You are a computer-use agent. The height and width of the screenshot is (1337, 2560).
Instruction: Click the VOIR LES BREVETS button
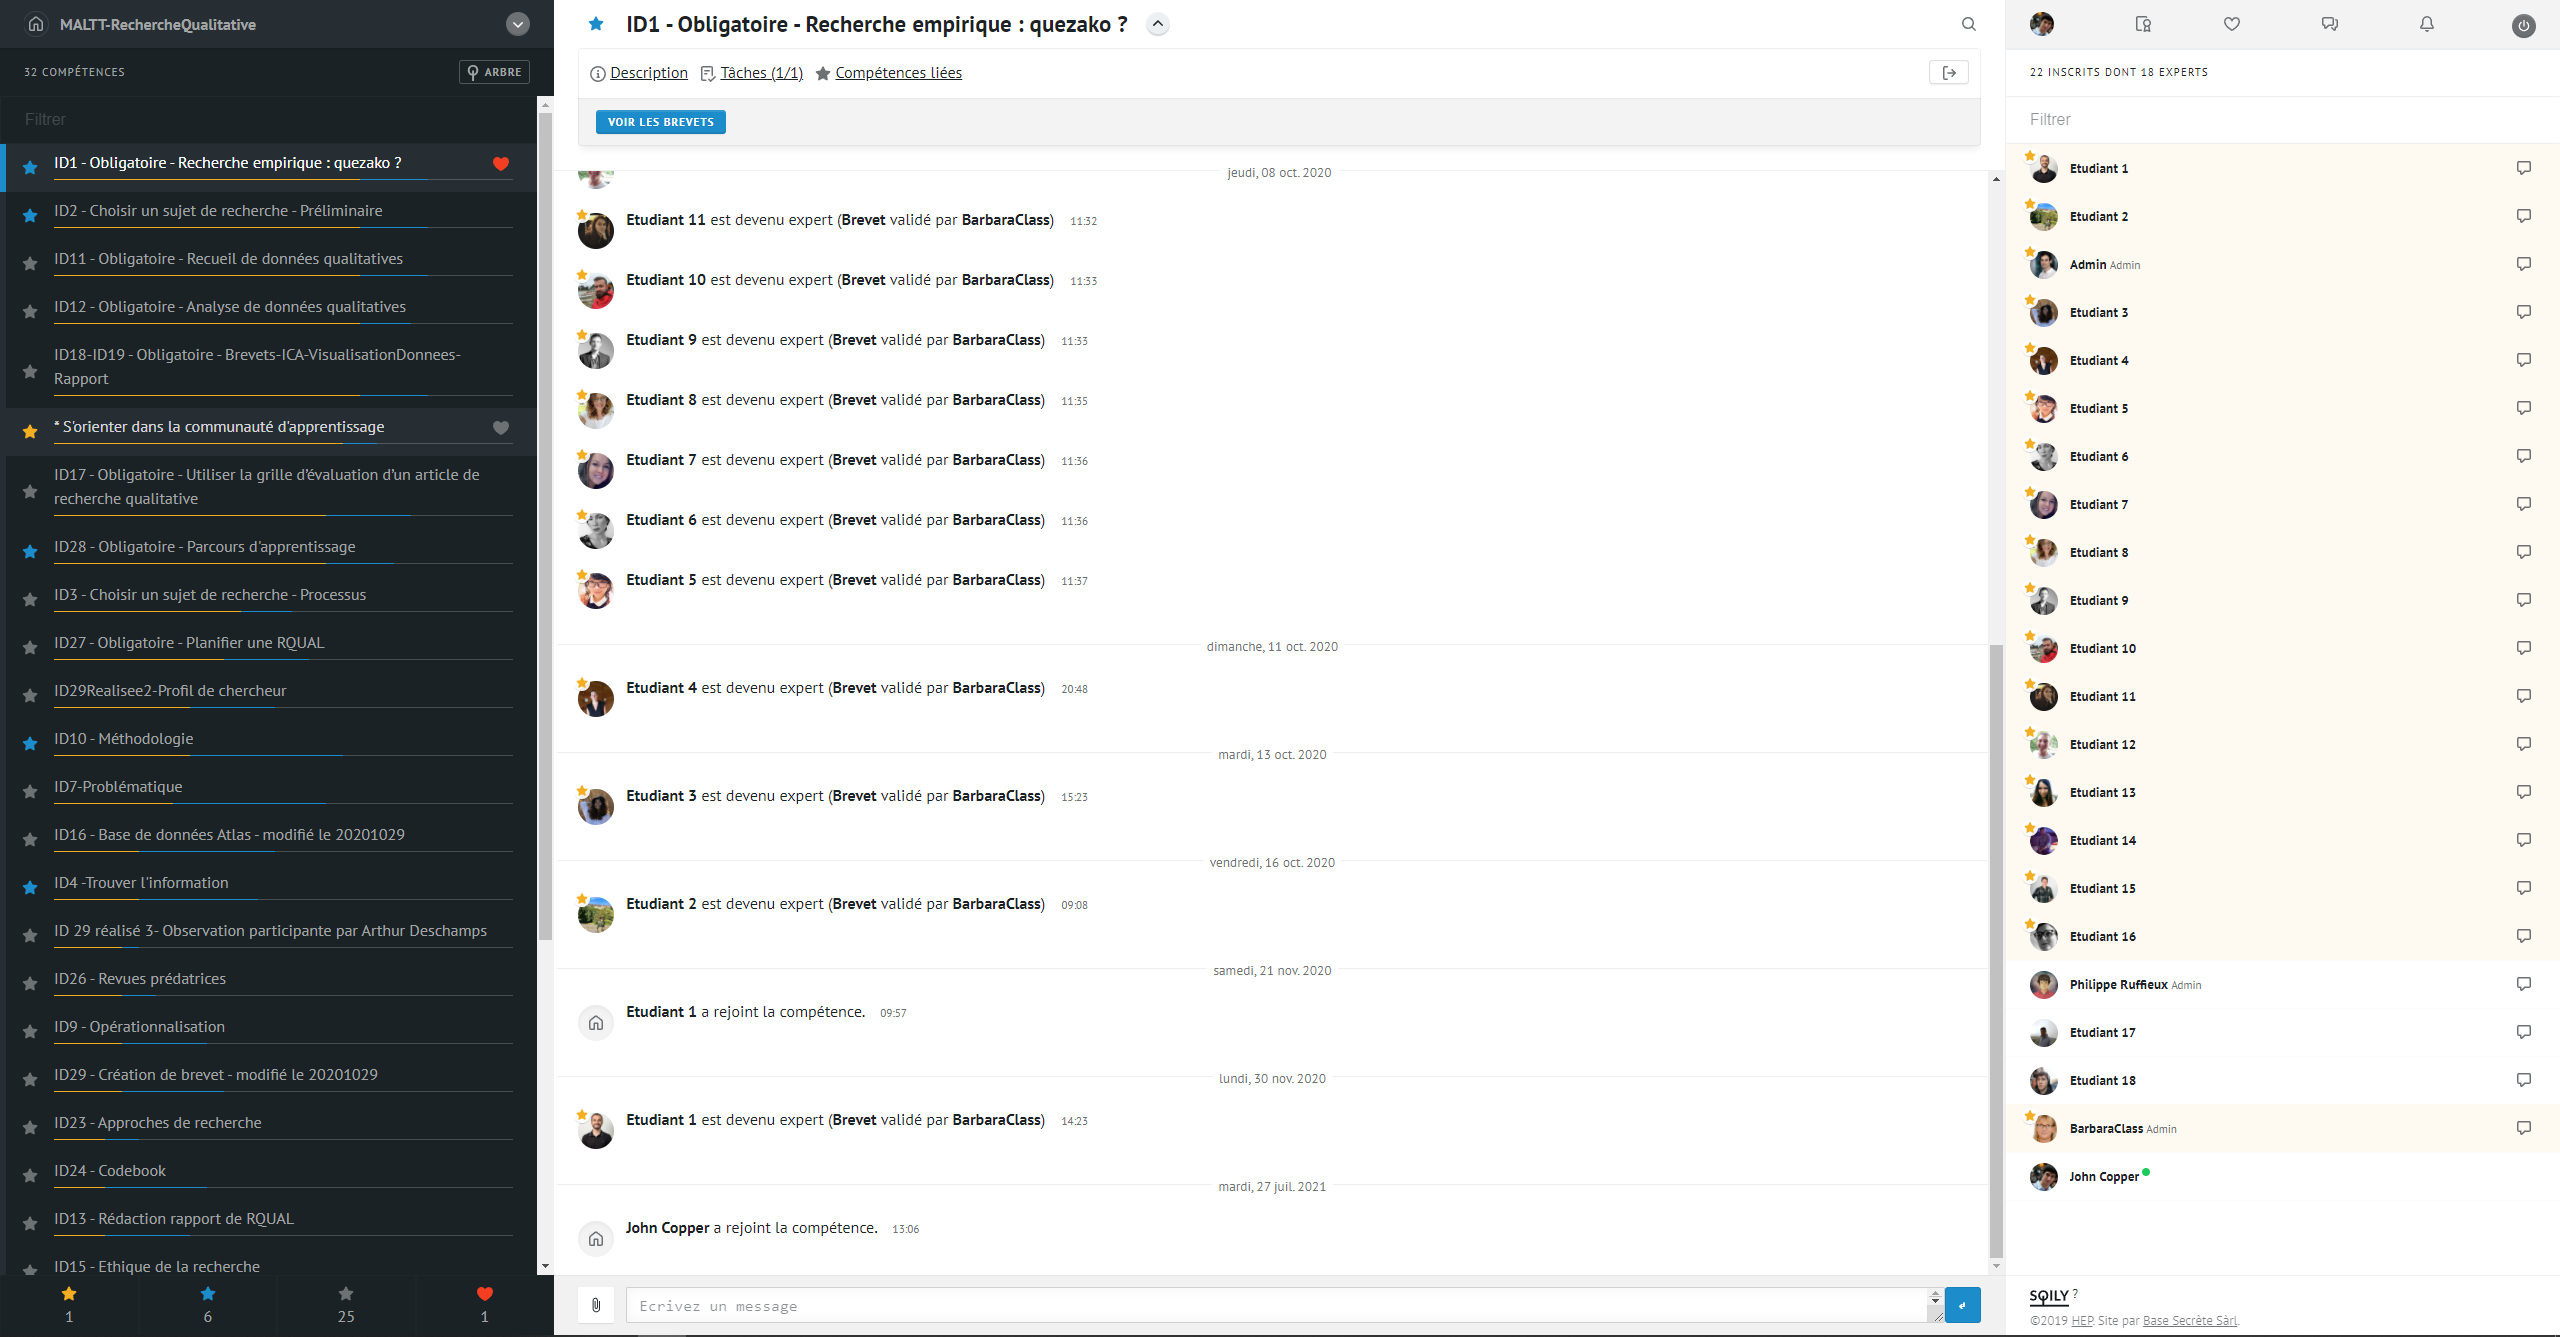[x=660, y=122]
